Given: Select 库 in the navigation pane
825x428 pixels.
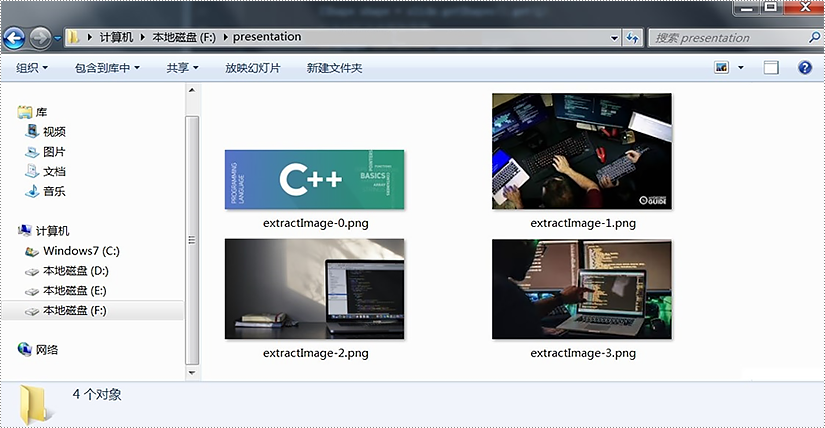Looking at the screenshot, I should pyautogui.click(x=41, y=112).
